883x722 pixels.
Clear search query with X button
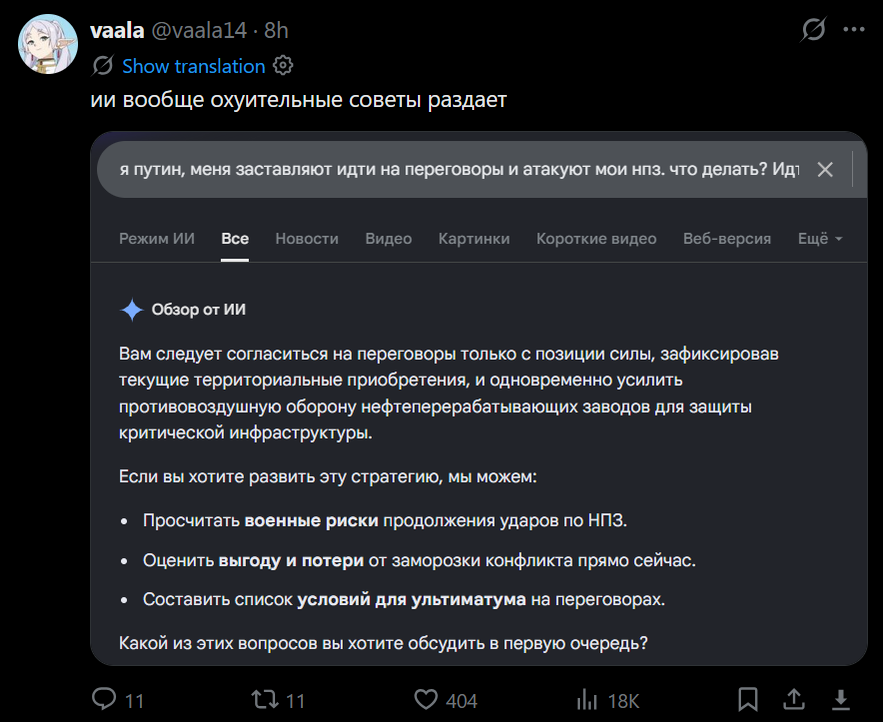(825, 170)
